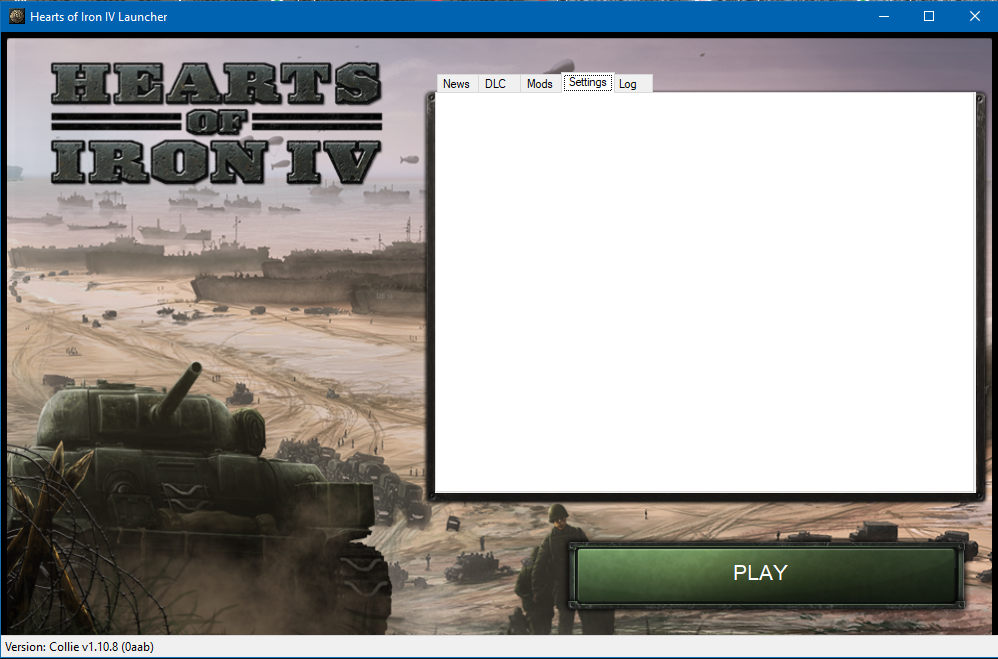Close the Hearts of Iron IV launcher
This screenshot has height=659, width=998.
tap(975, 16)
